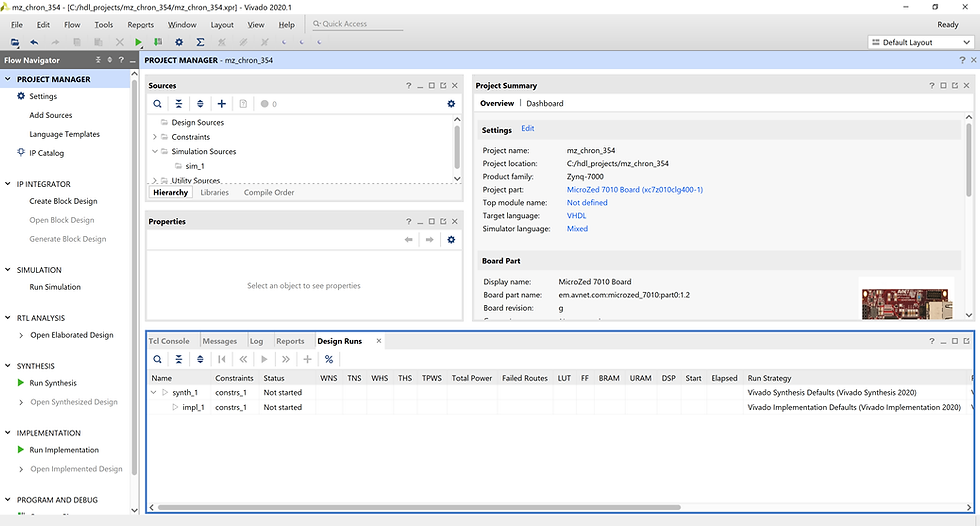Close the Design Runs tab
Image resolution: width=980 pixels, height=526 pixels.
point(379,341)
